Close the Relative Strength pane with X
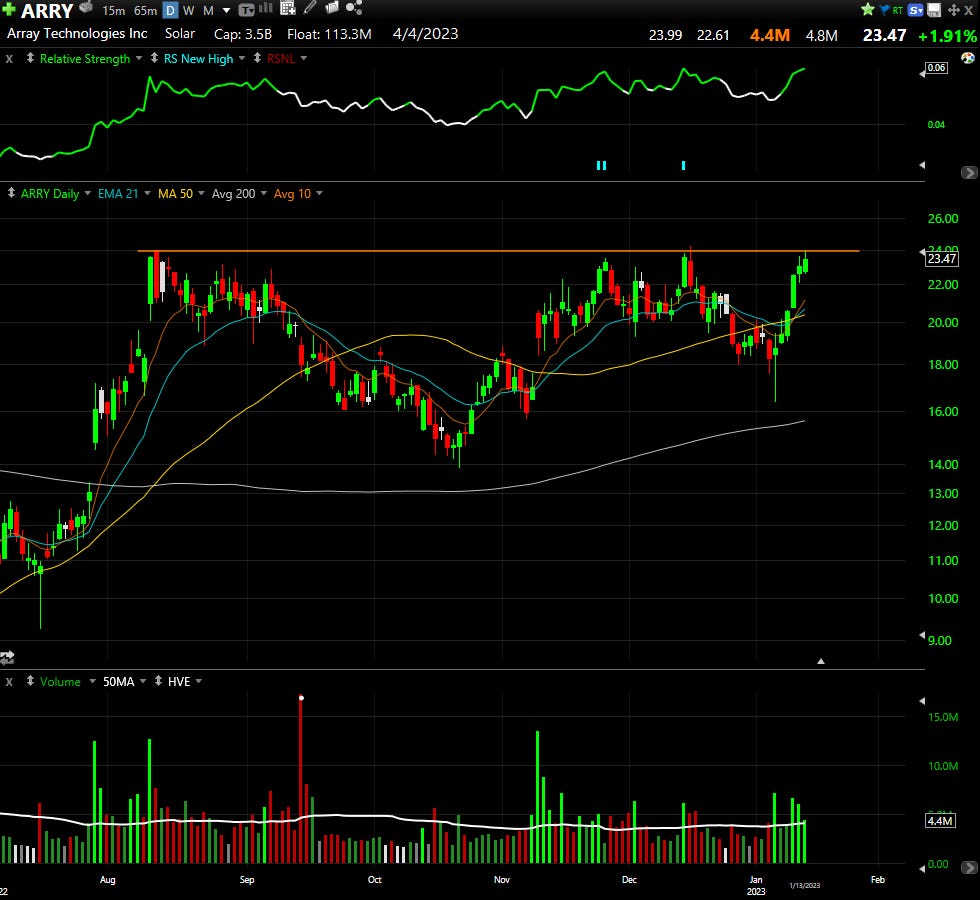This screenshot has width=980, height=900. (9, 59)
